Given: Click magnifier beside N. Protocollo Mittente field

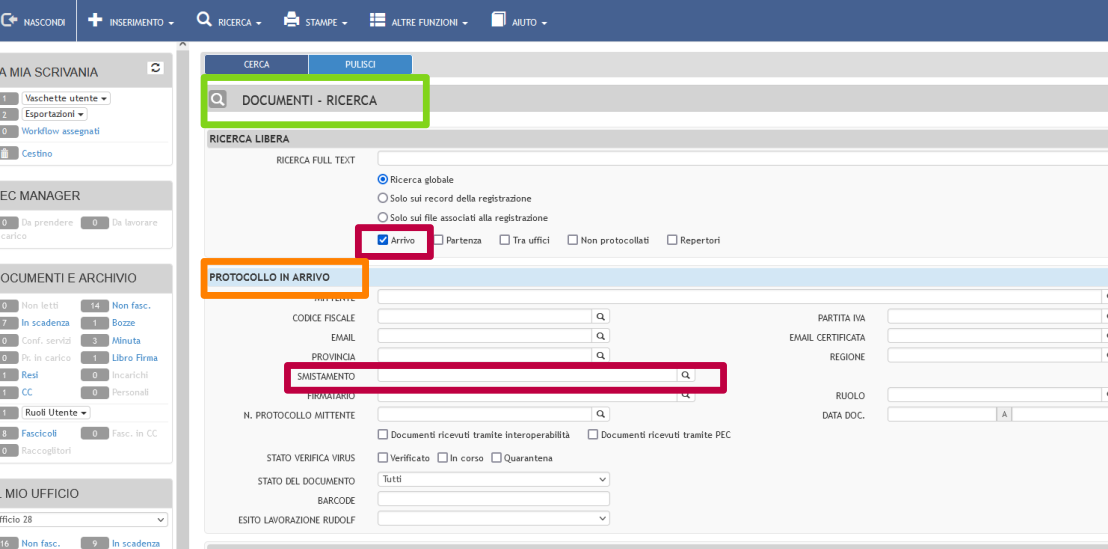Looking at the screenshot, I should pos(601,413).
